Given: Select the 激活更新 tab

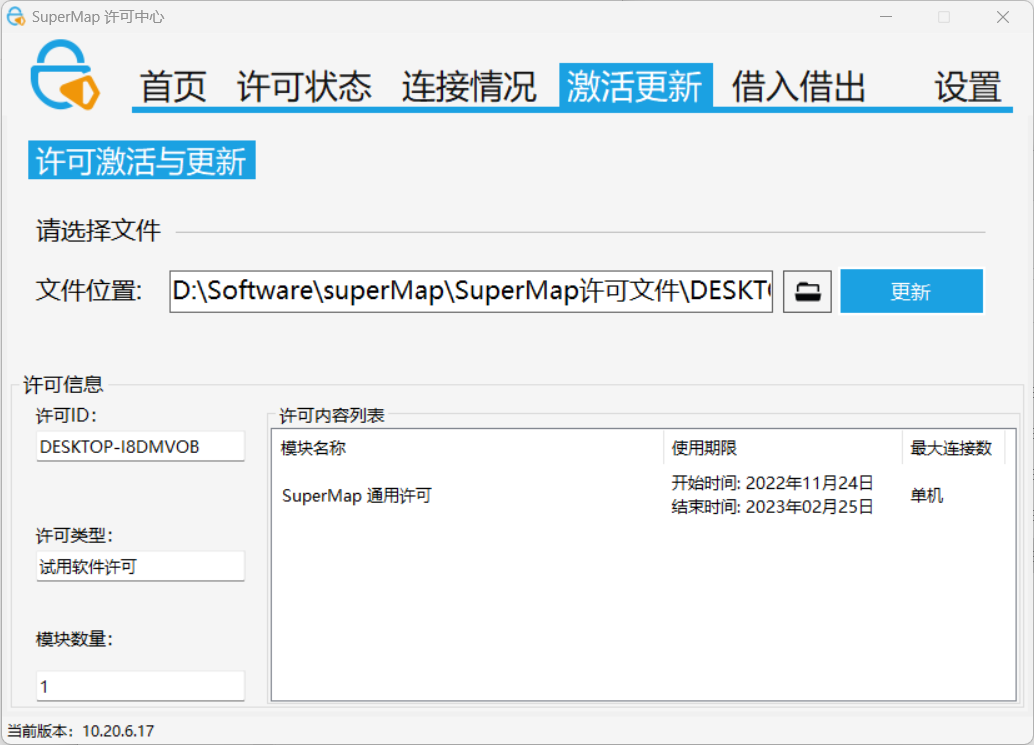Looking at the screenshot, I should 636,86.
